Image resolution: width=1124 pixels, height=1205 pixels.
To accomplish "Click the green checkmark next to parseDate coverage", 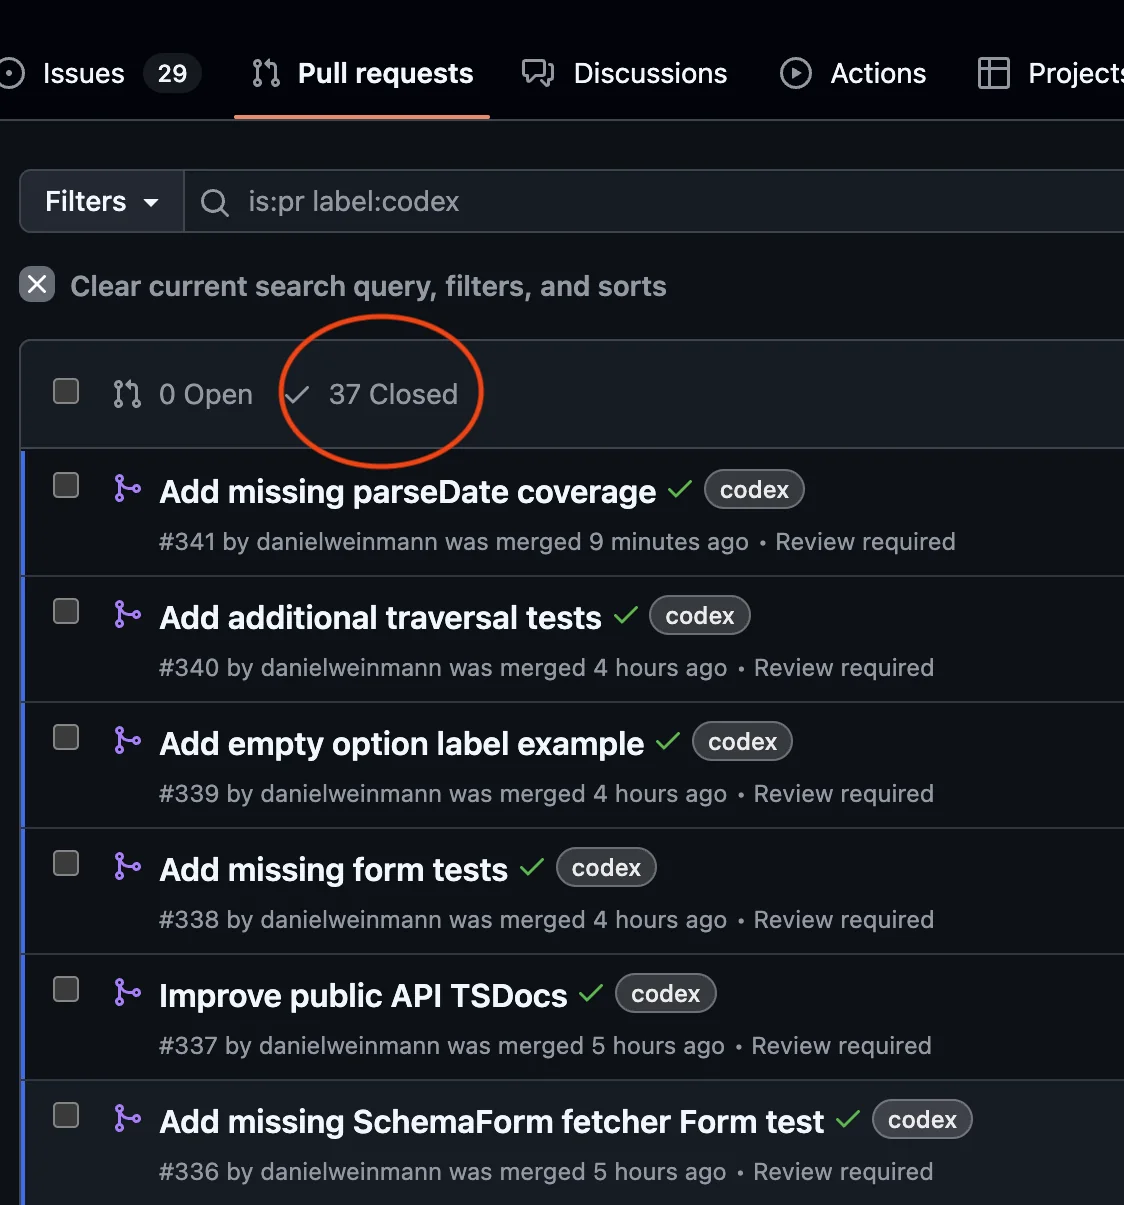I will click(x=680, y=490).
